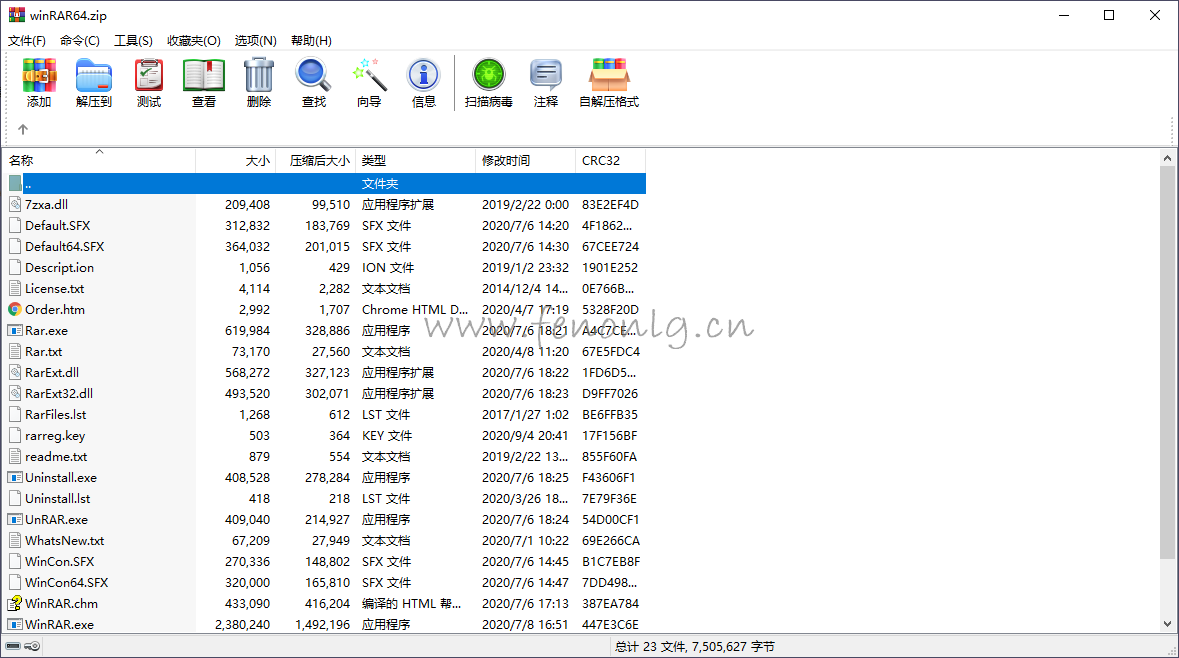Click the scrollbar down arrow
1179x658 pixels.
click(x=1167, y=623)
